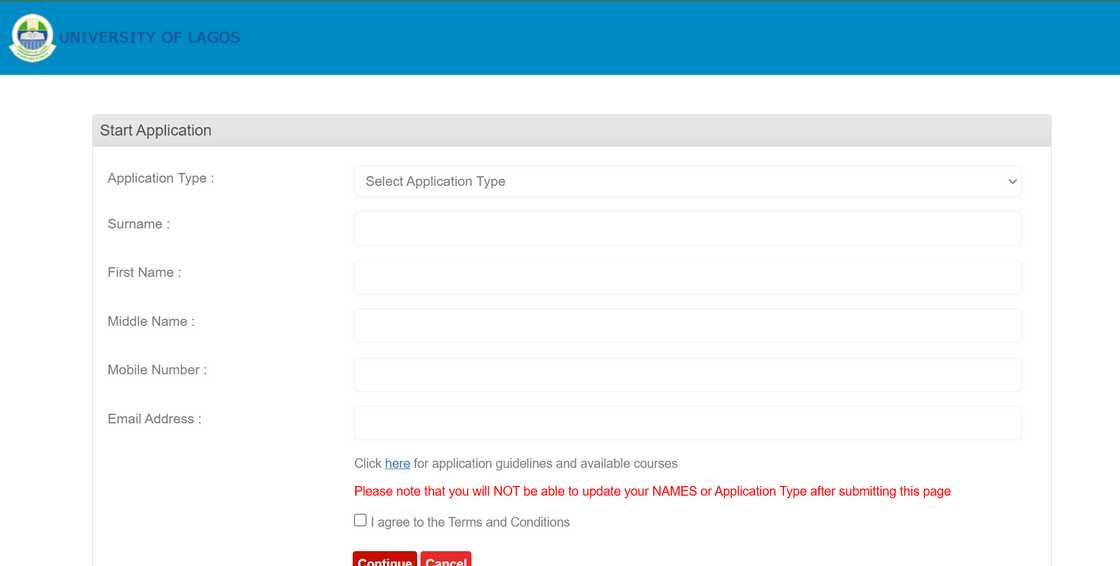1120x566 pixels.
Task: Click the Cancel button
Action: (x=445, y=560)
